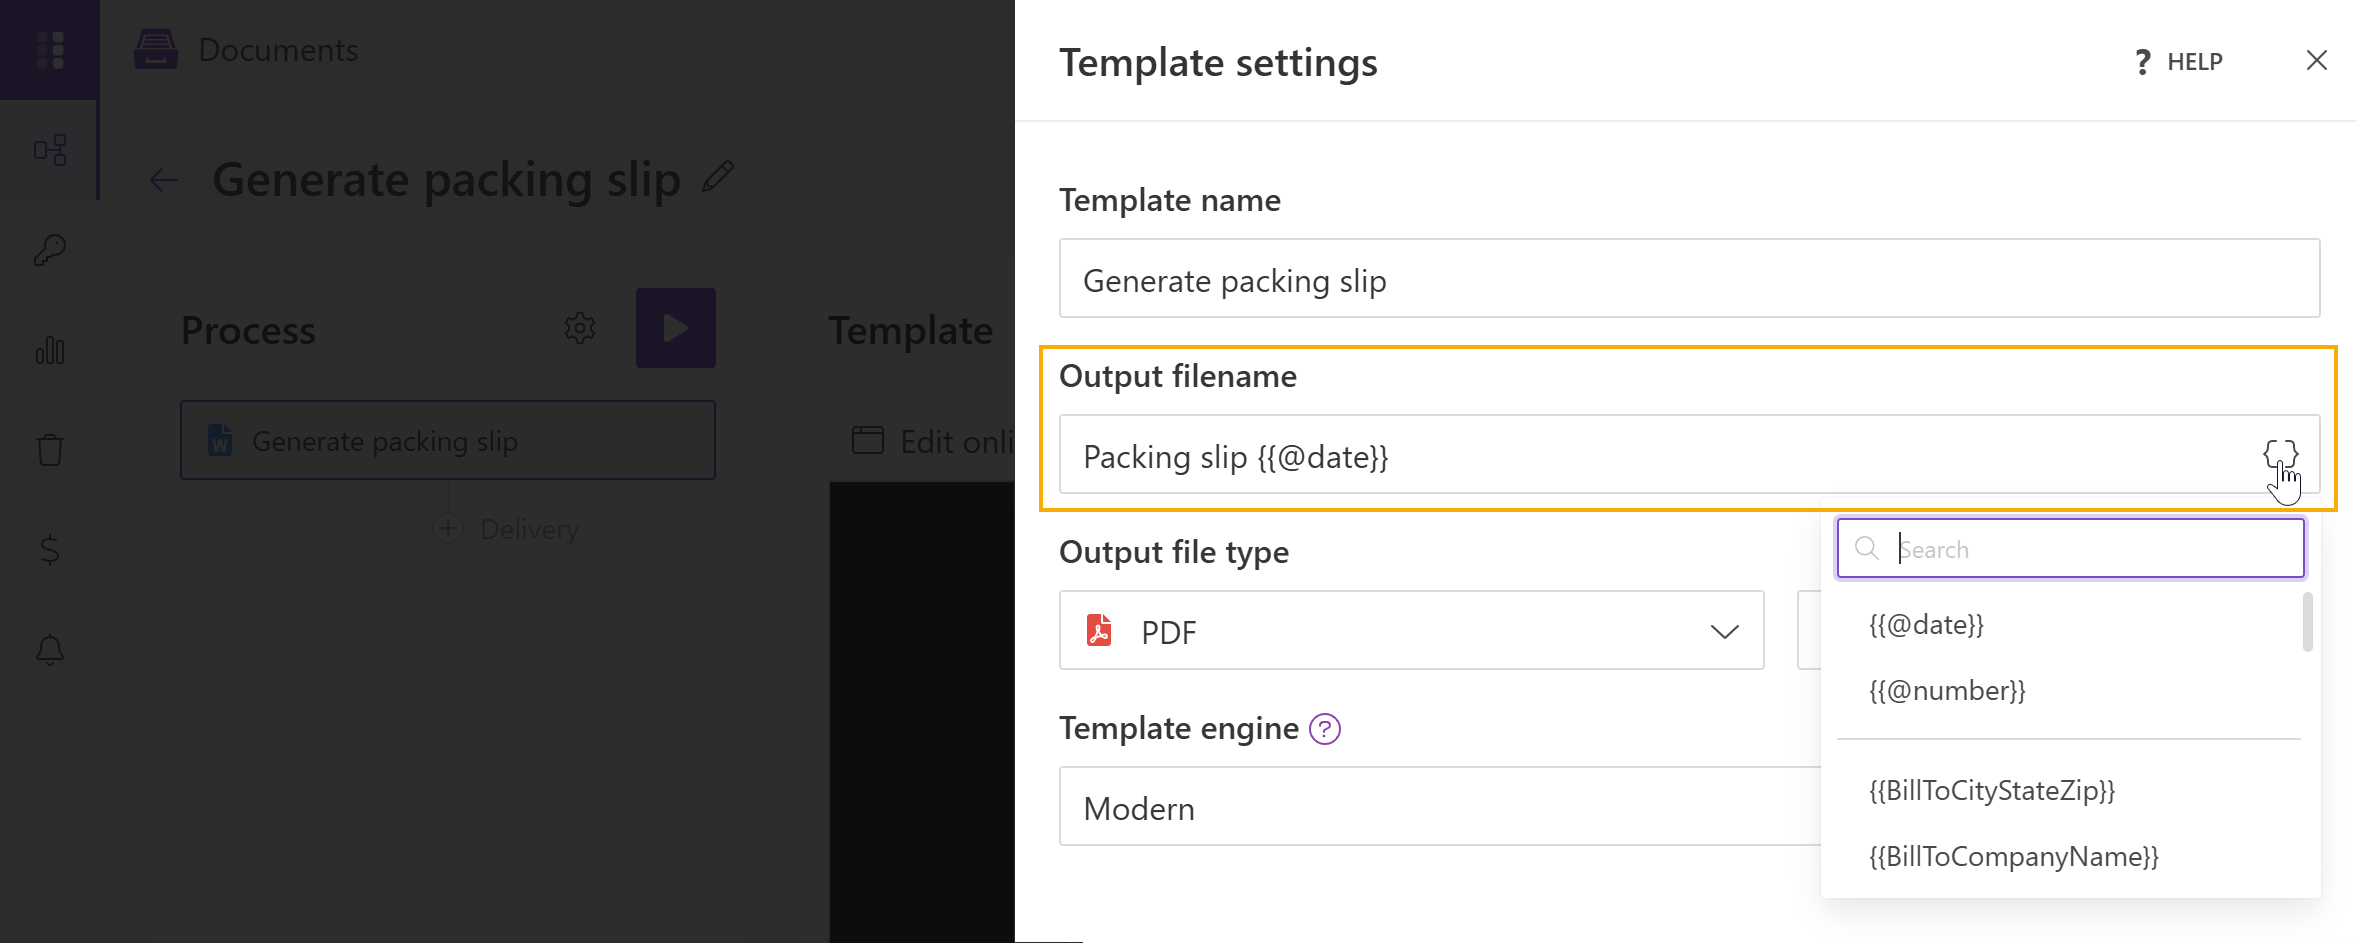Select the {{BillToCompanyName}} token option
This screenshot has width=2356, height=943.
[x=2013, y=856]
